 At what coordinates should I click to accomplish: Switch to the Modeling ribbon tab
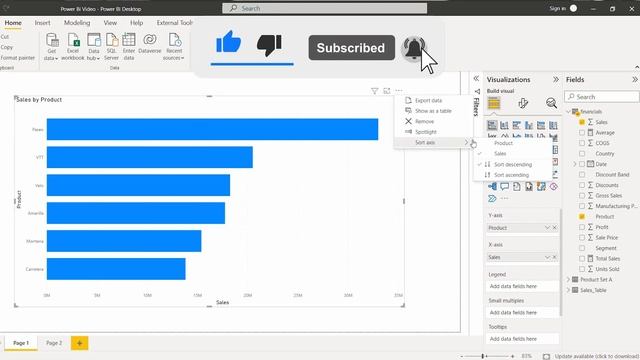click(x=77, y=23)
